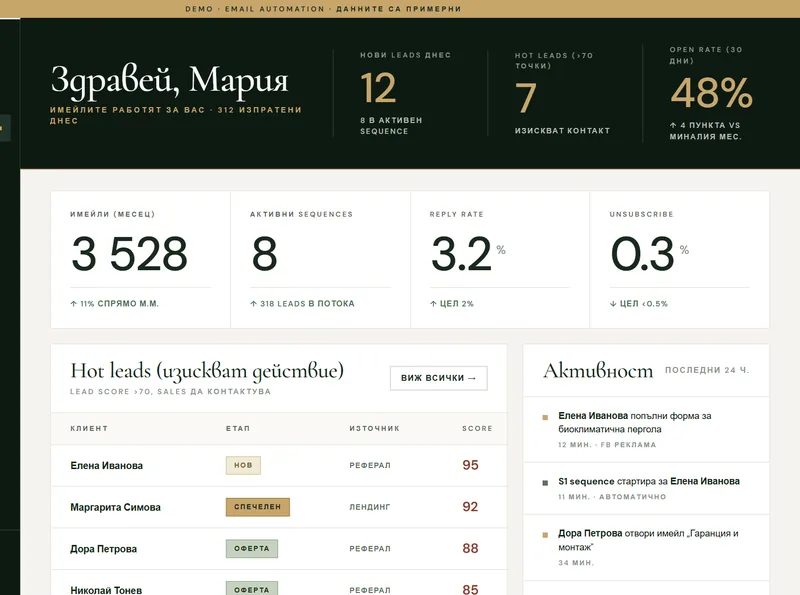Click the СПЕЧЕЛЕН stage badge

tap(258, 507)
